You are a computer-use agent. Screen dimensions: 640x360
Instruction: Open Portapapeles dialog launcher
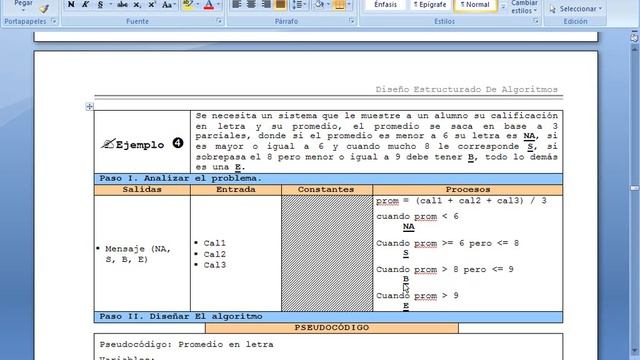[54, 21]
